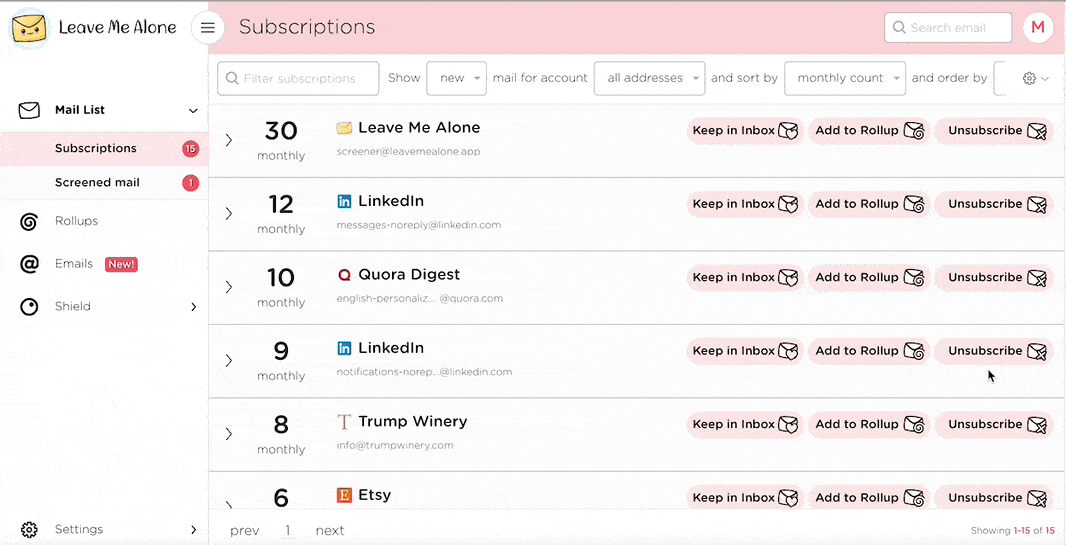1066x545 pixels.
Task: Unsubscribe from Trump Winery
Action: [x=994, y=424]
